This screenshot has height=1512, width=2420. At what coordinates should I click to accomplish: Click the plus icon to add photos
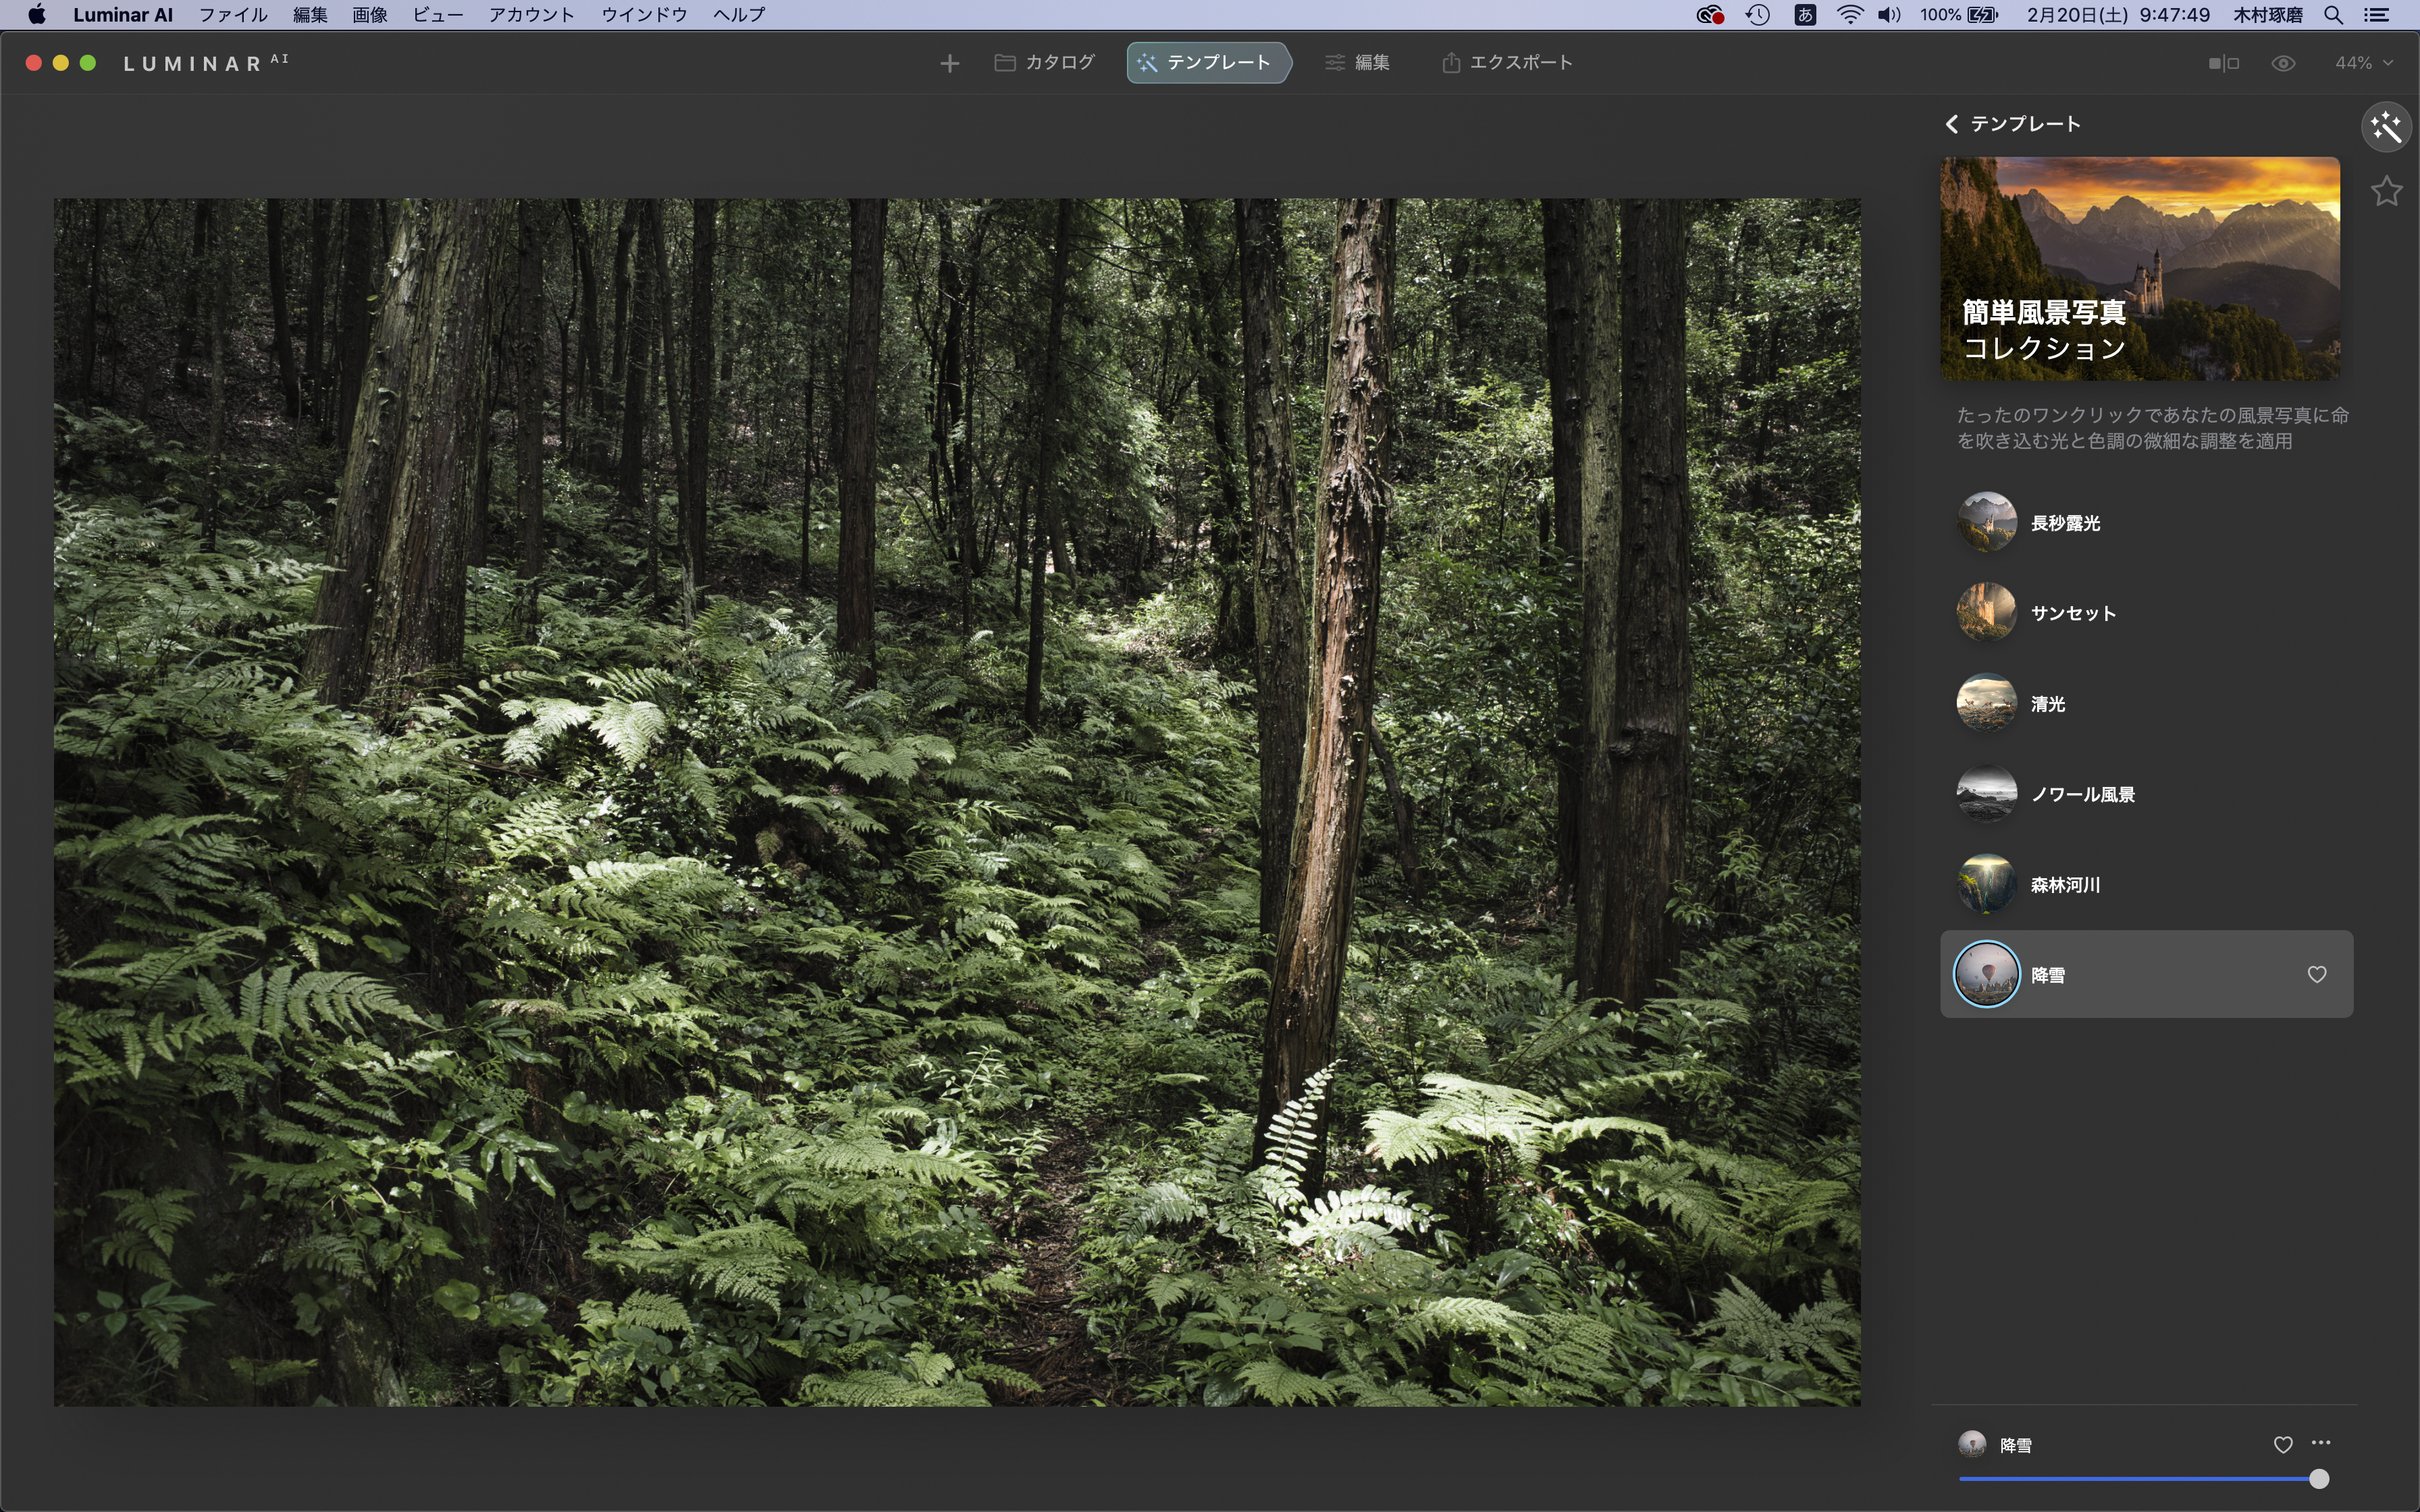(x=949, y=63)
